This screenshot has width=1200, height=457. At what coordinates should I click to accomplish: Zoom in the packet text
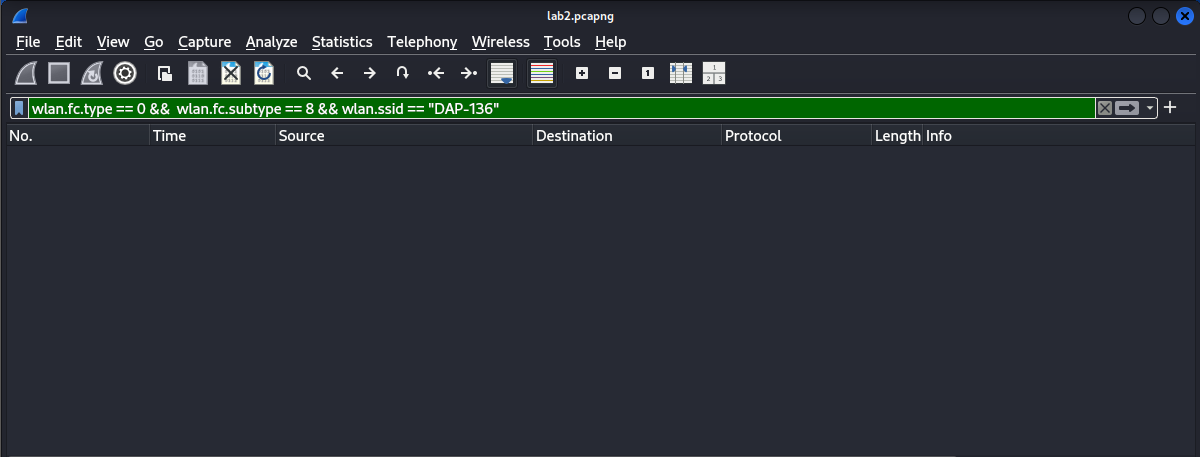pyautogui.click(x=582, y=73)
